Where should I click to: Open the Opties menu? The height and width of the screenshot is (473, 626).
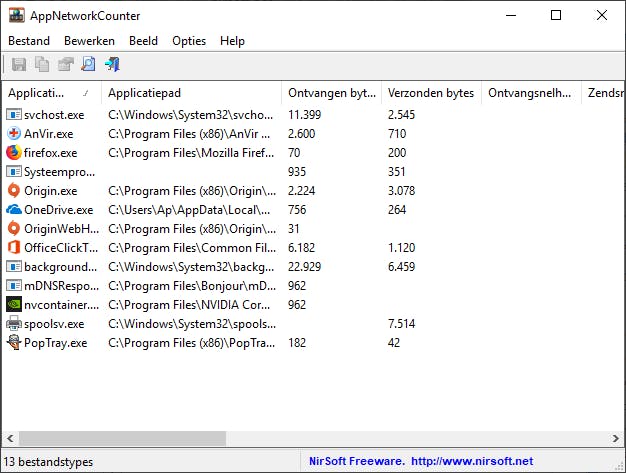189,41
